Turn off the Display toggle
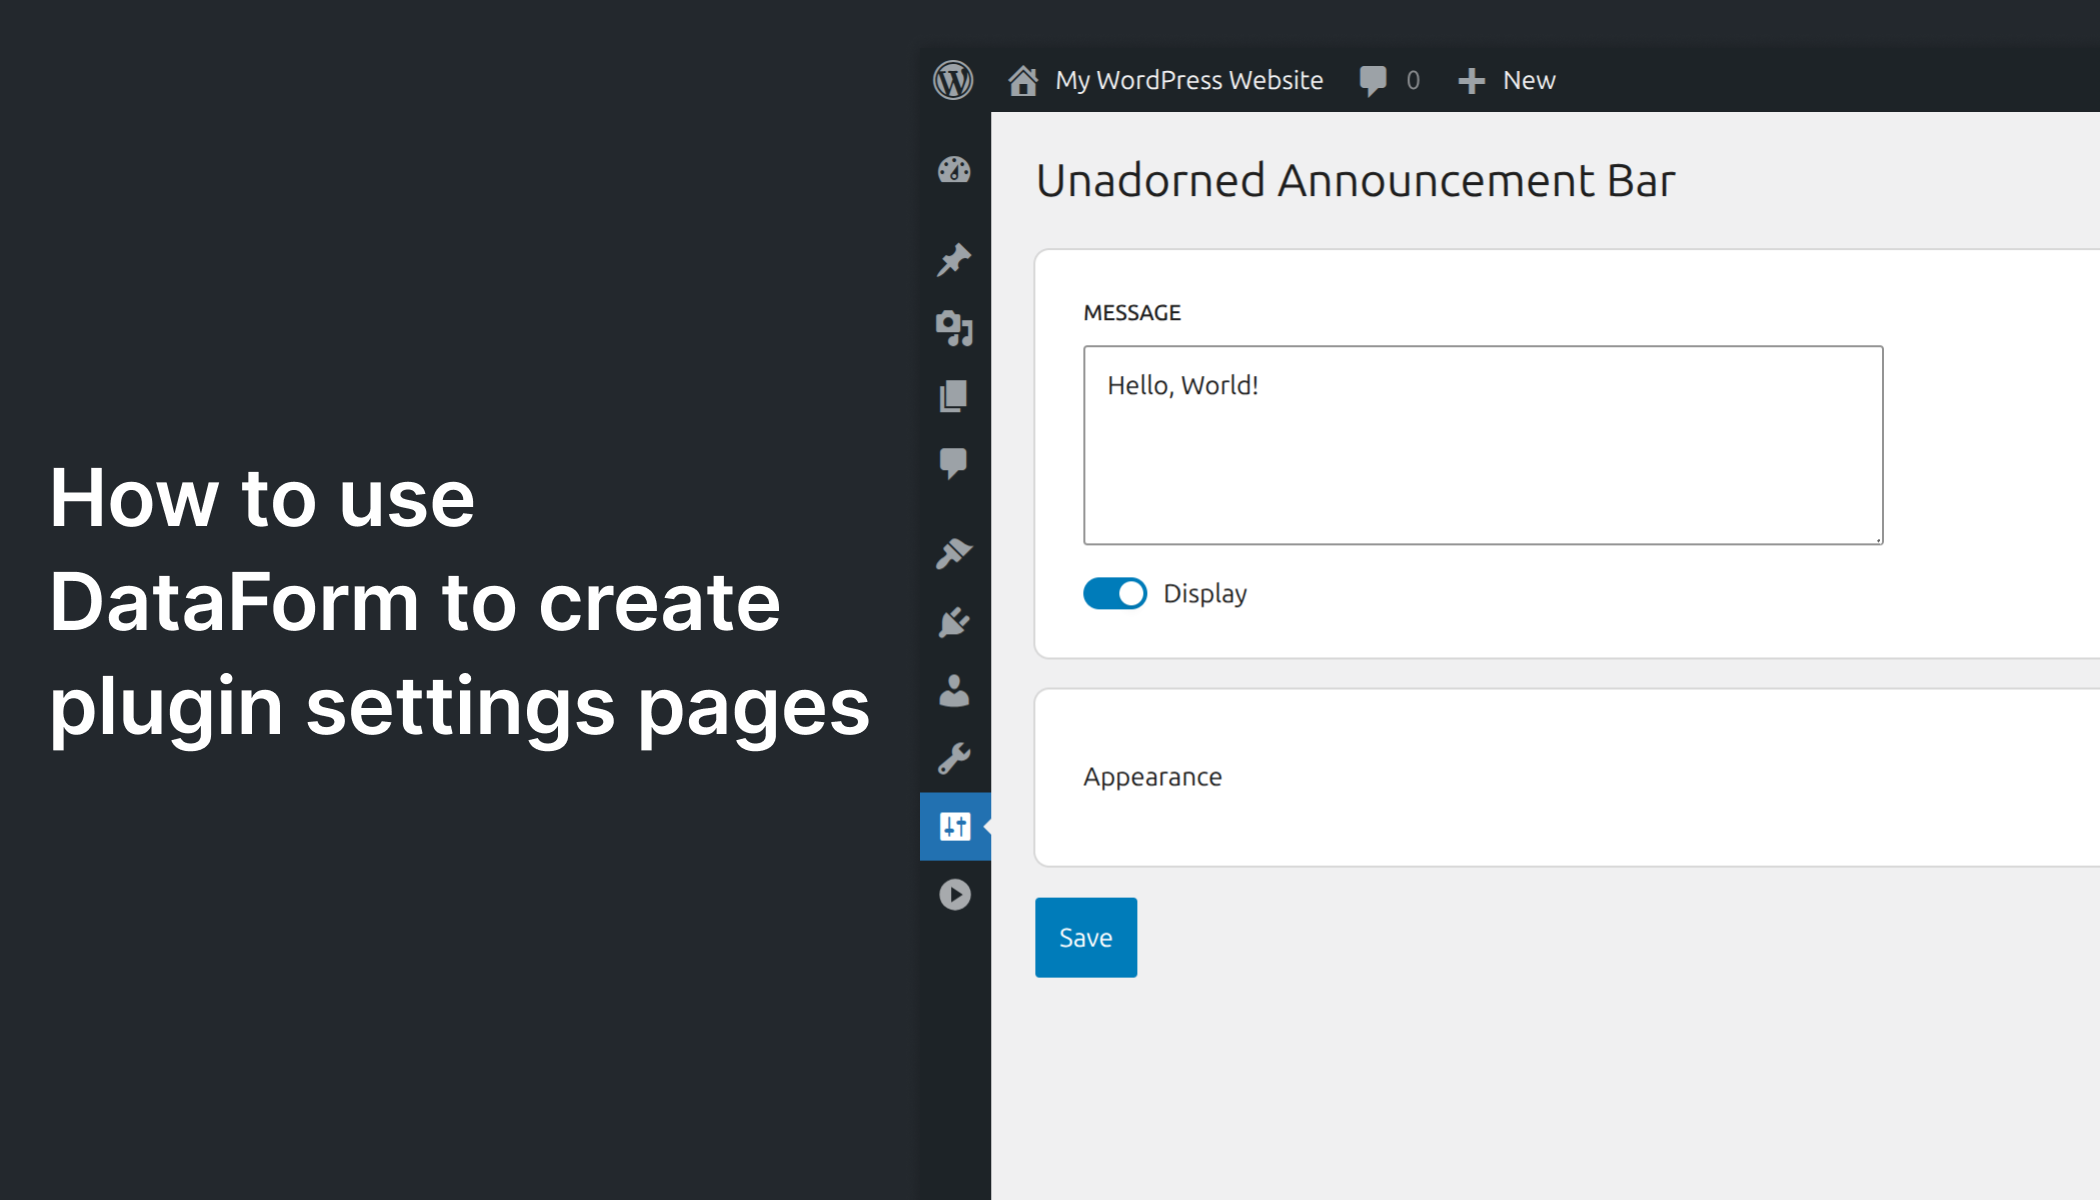 1115,594
